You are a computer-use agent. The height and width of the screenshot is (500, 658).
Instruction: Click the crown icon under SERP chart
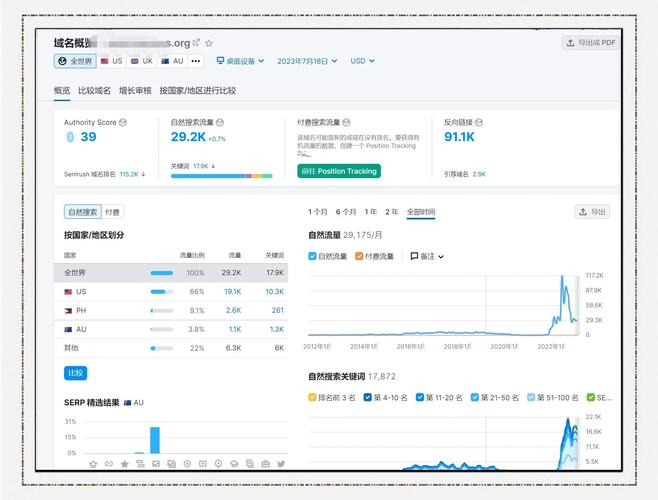point(93,464)
